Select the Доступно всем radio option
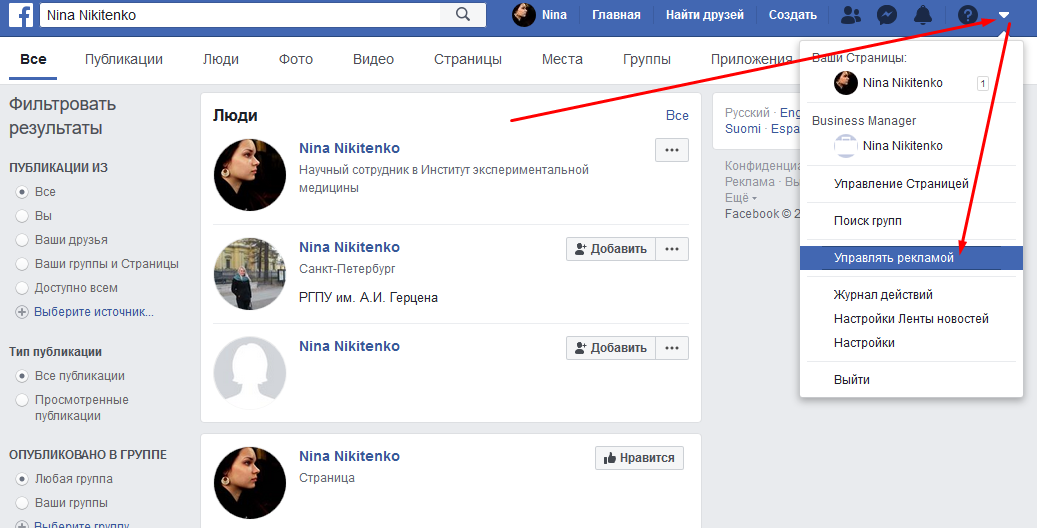The image size is (1037, 528). click(22, 288)
